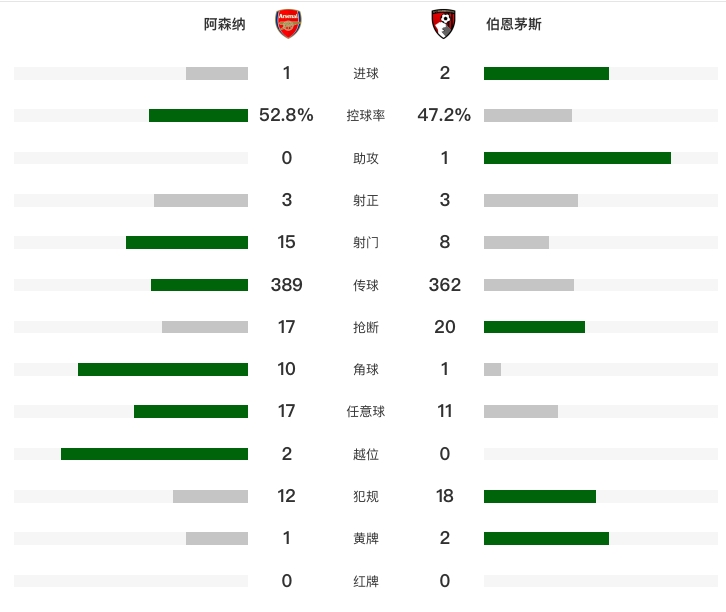The image size is (726, 612).
Task: Click Arsenal's green 越位 offside bar
Action: 154,454
